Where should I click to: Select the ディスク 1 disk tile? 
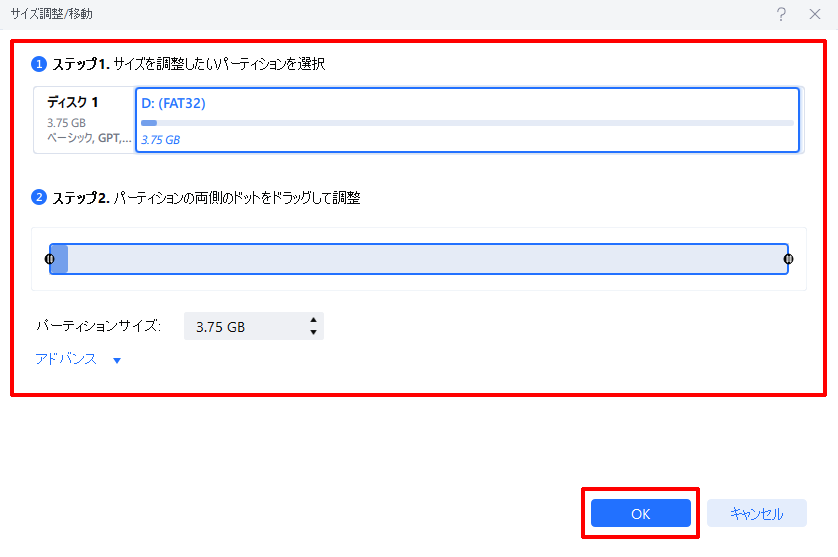84,120
